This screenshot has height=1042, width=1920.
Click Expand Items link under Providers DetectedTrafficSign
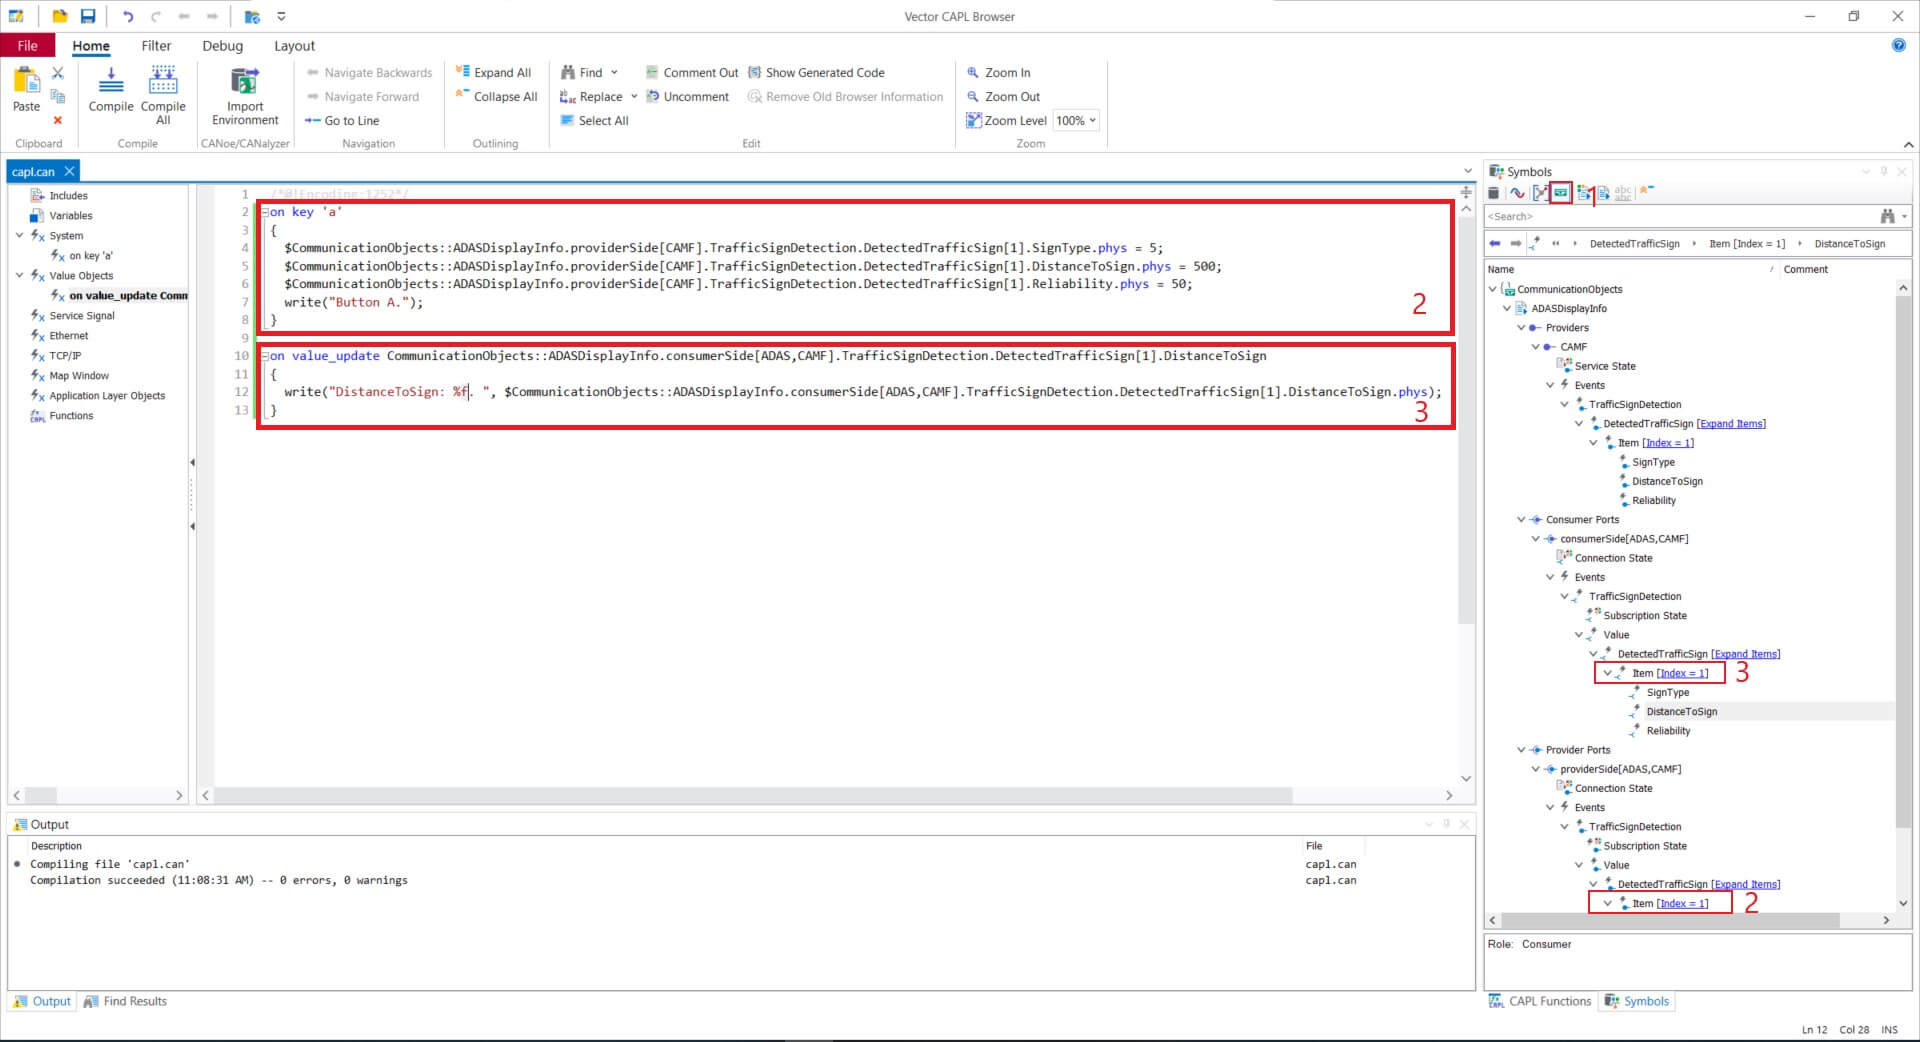[1731, 424]
